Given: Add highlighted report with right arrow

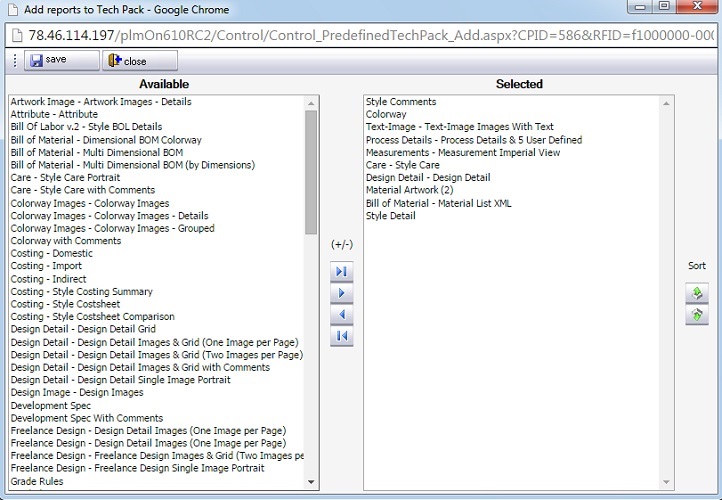Looking at the screenshot, I should point(342,293).
